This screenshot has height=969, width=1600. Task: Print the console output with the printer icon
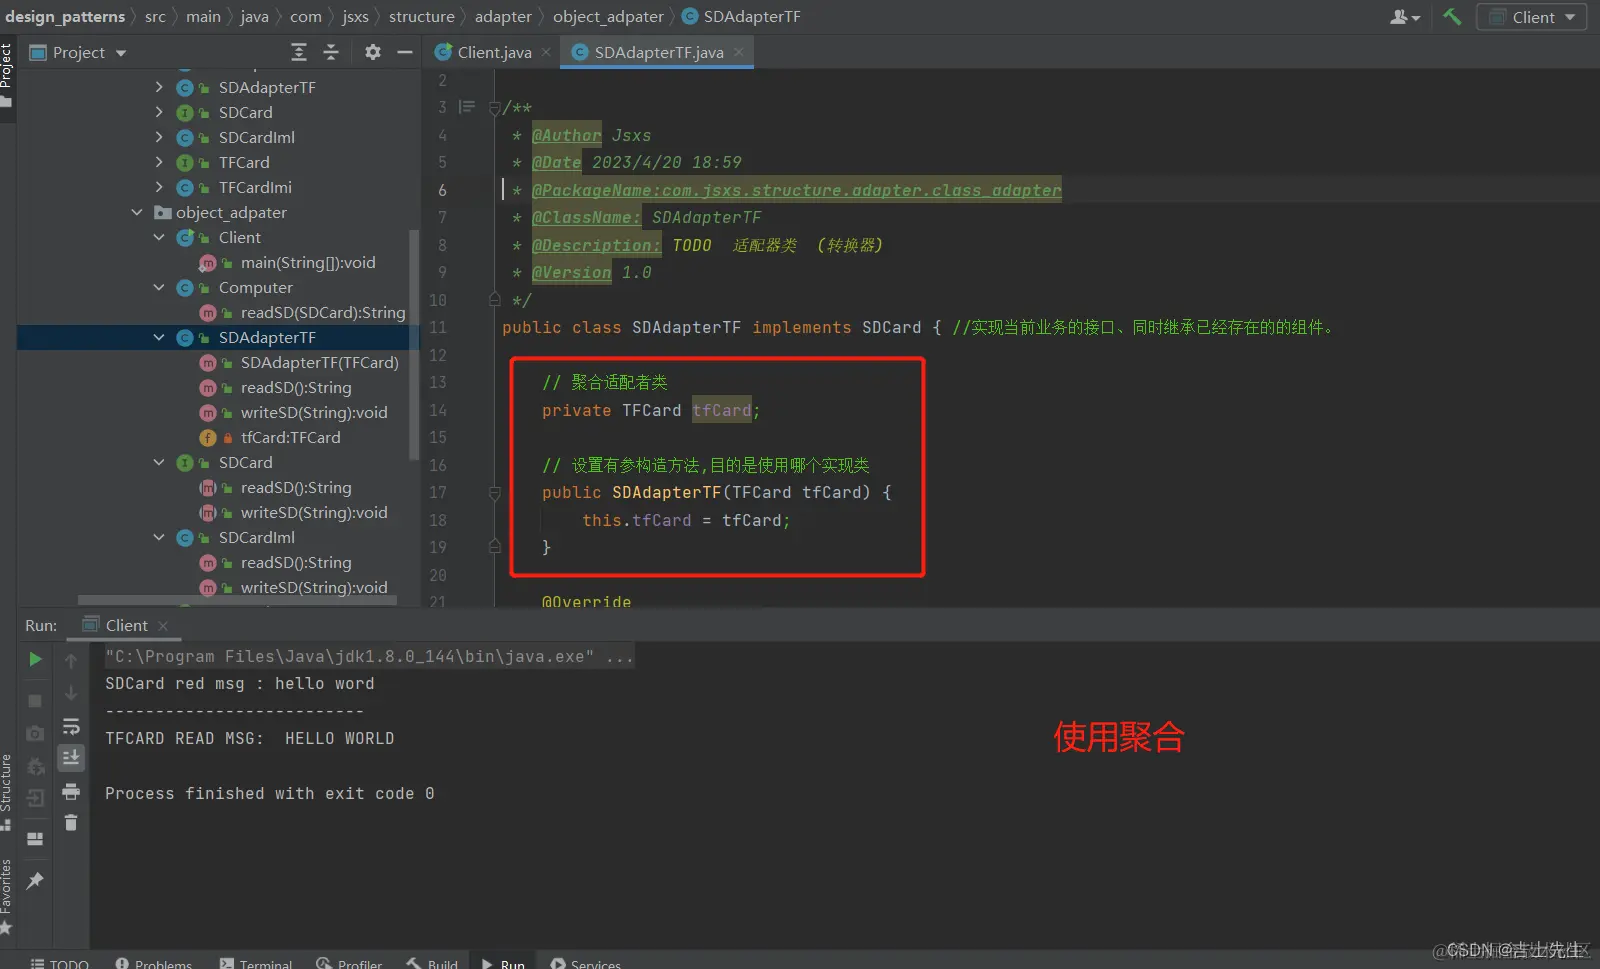coord(71,791)
